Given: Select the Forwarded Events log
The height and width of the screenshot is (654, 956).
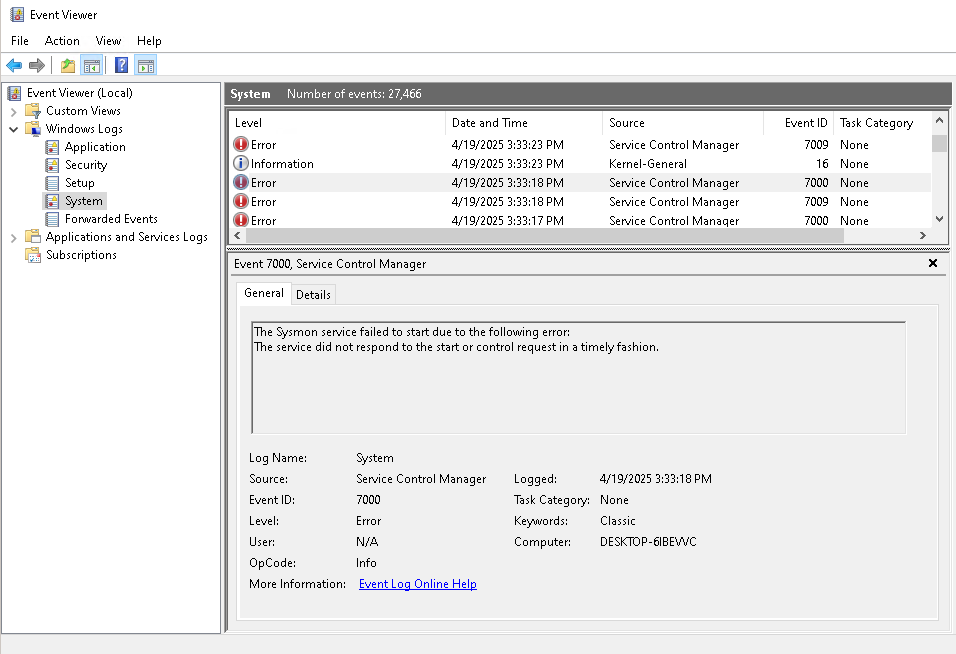Looking at the screenshot, I should coord(111,219).
